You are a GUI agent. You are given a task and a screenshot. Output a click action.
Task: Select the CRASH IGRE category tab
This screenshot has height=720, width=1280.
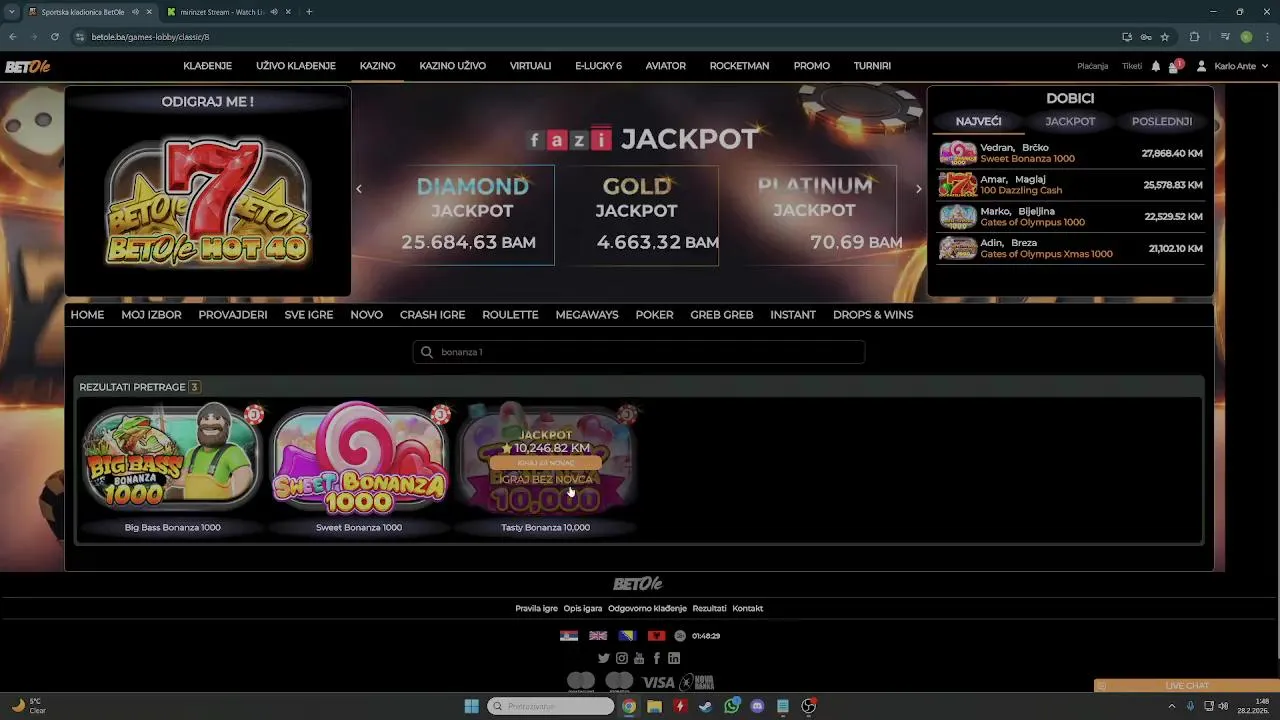432,315
